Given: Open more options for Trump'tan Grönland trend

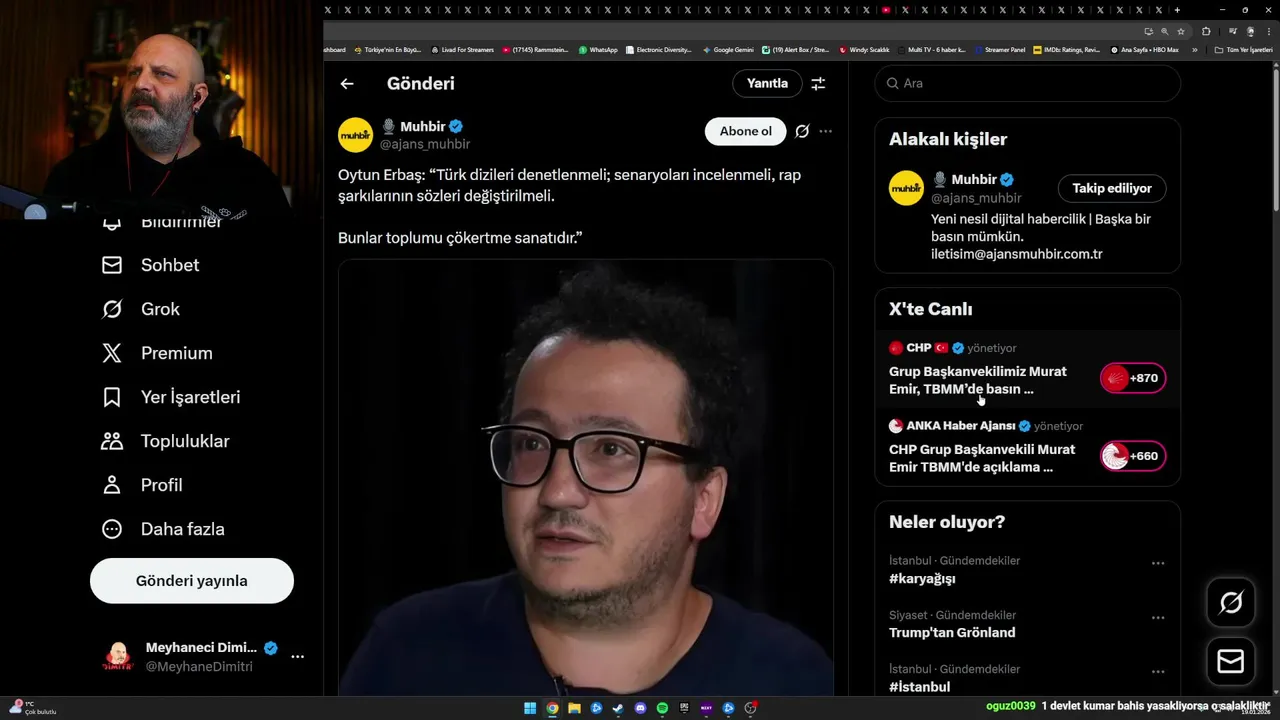Looking at the screenshot, I should coord(1158,617).
